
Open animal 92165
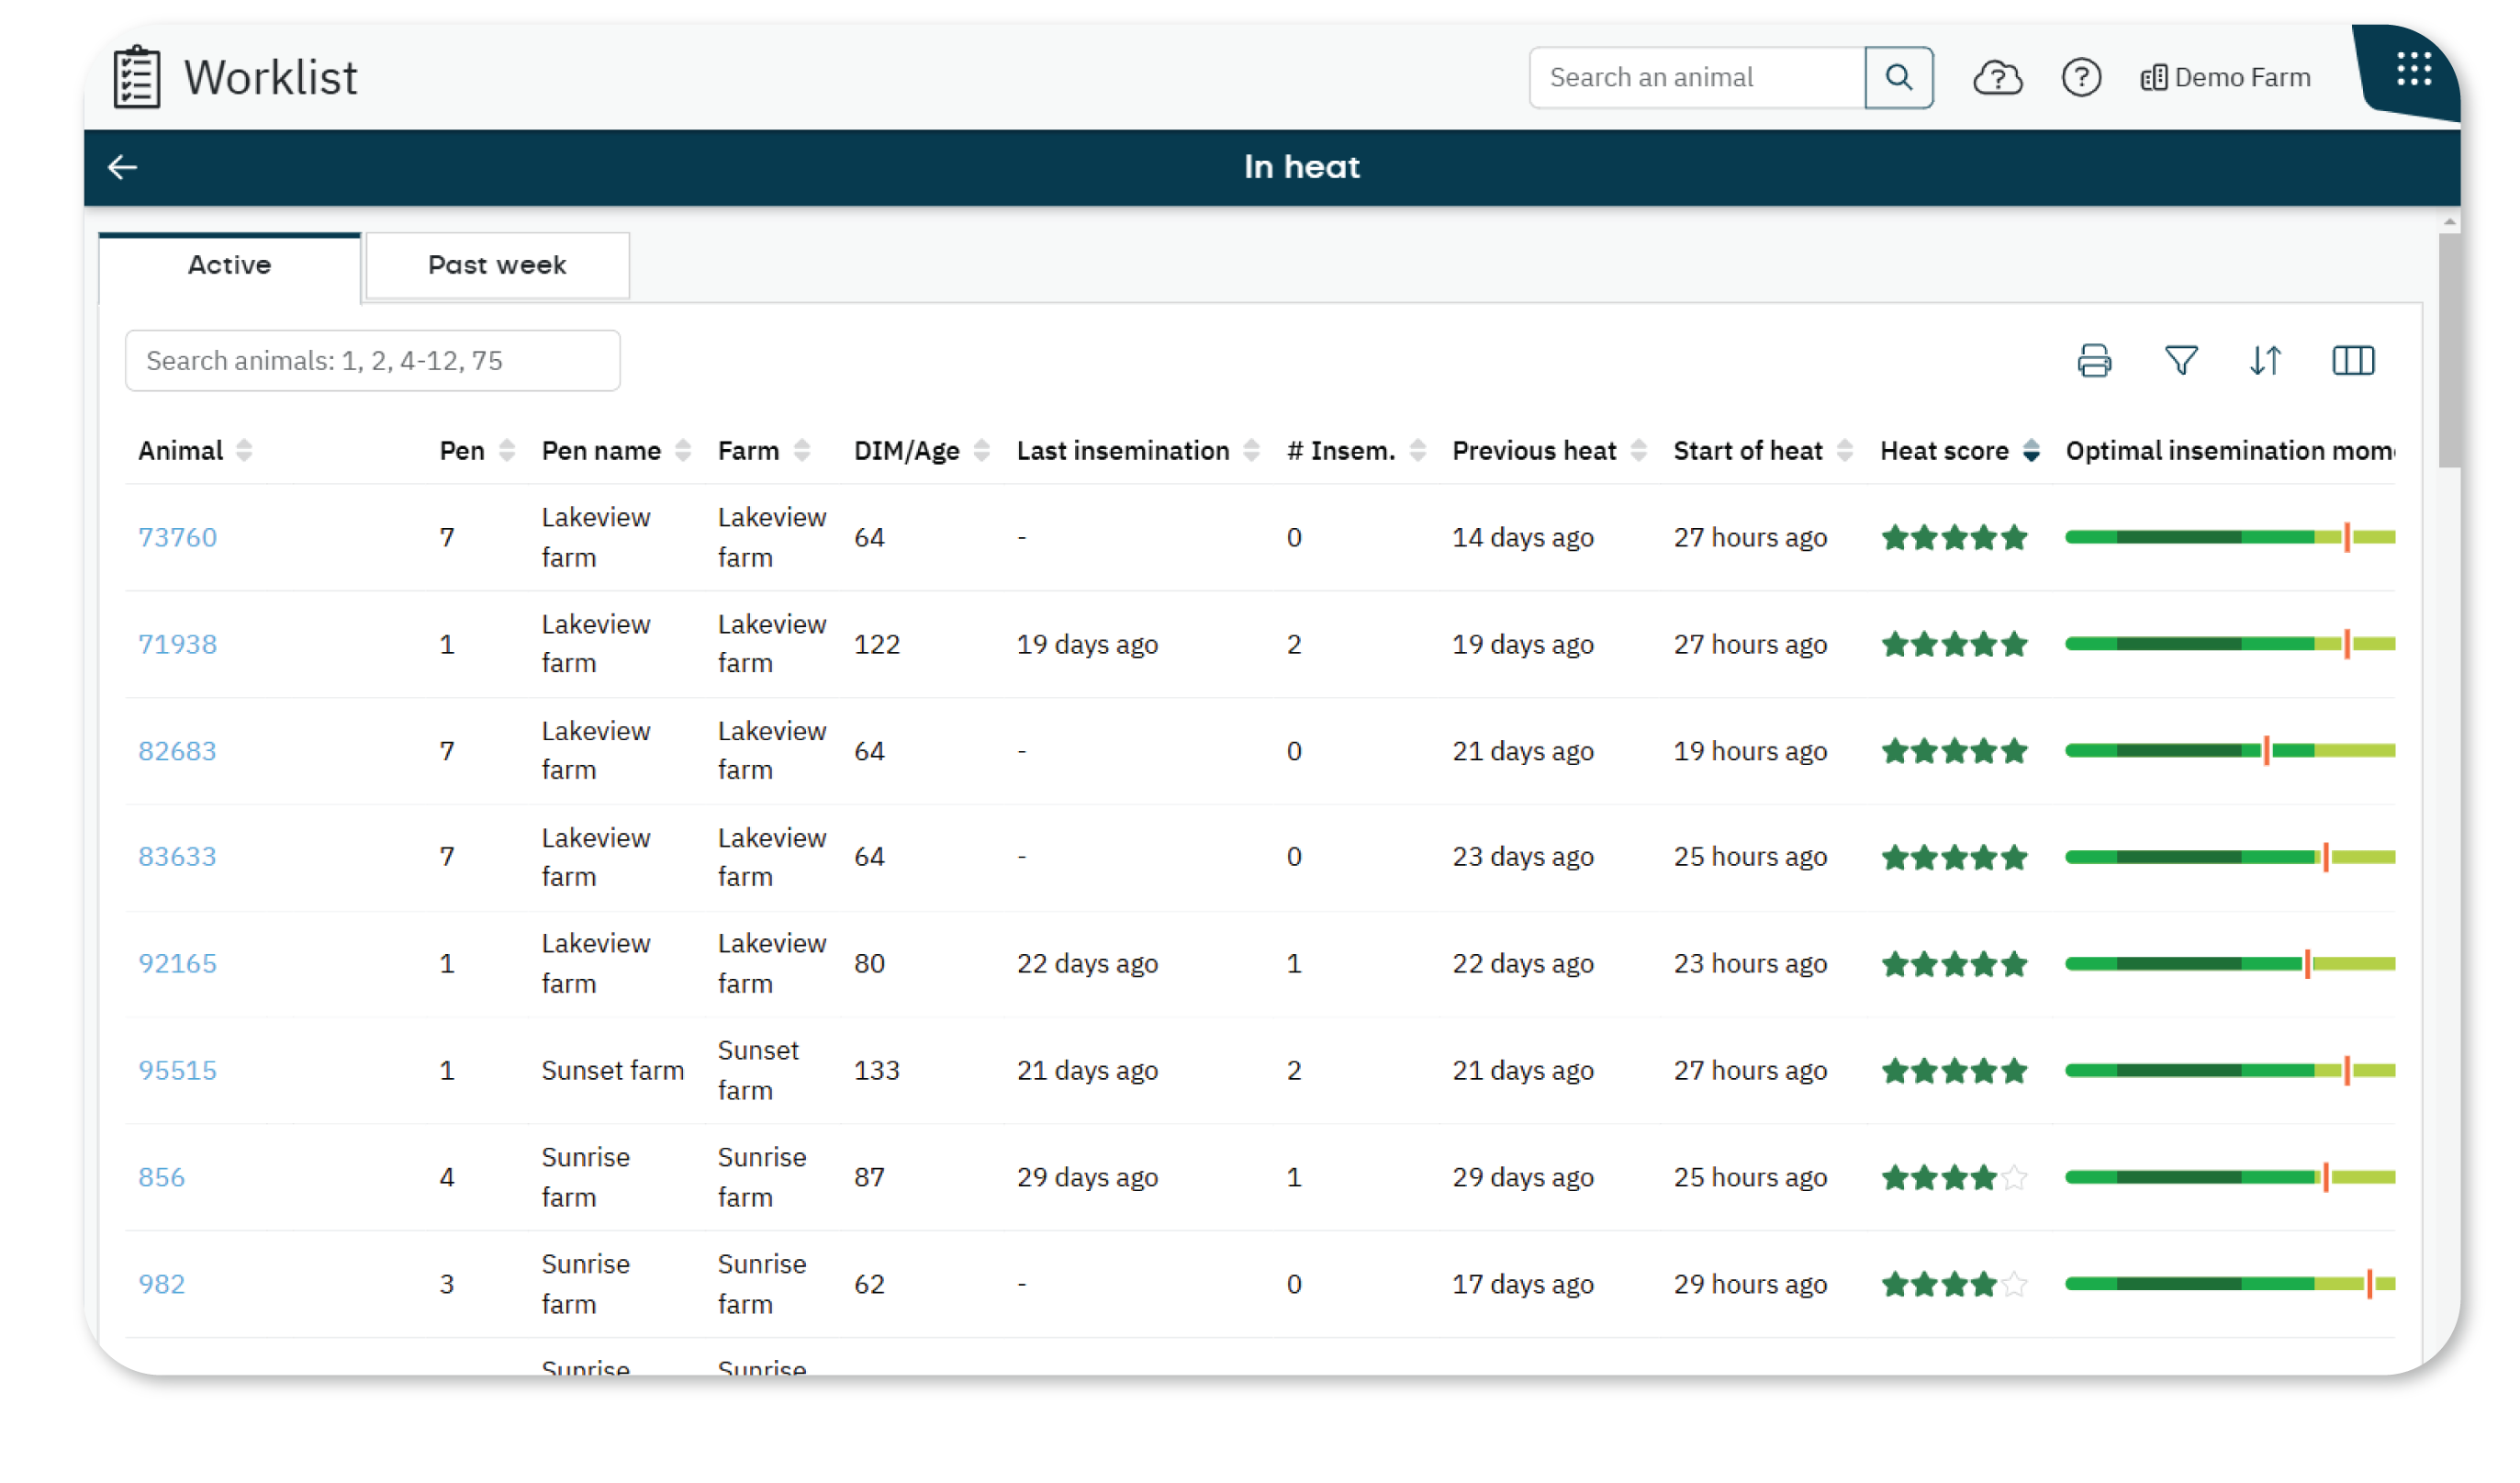coord(177,965)
